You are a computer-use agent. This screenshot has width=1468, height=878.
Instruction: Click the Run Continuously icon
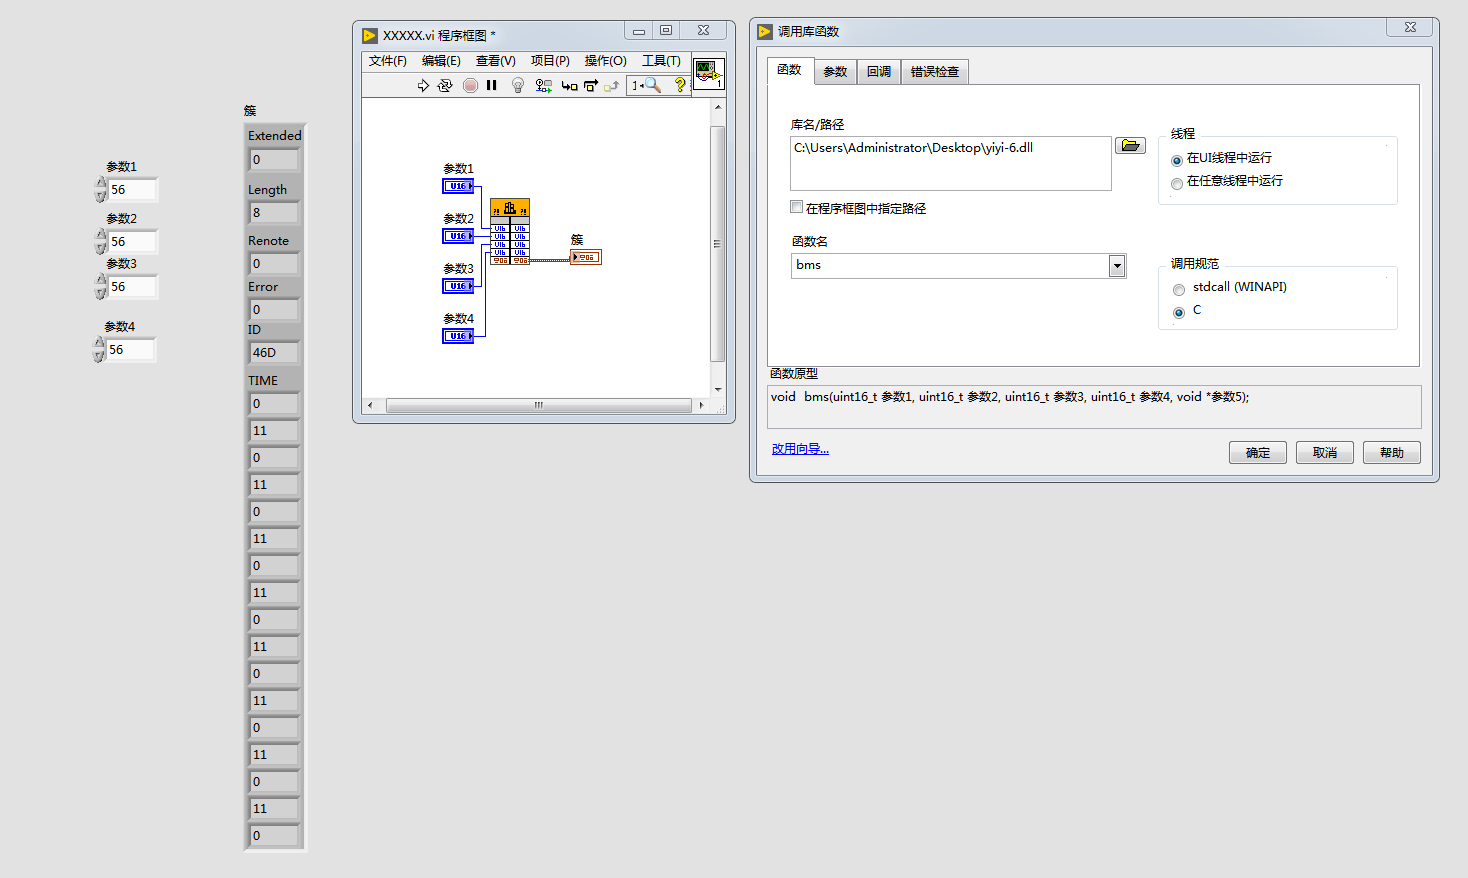(x=445, y=85)
